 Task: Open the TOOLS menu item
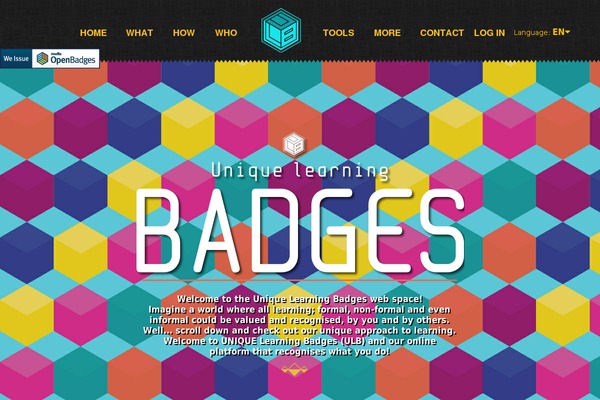click(339, 33)
